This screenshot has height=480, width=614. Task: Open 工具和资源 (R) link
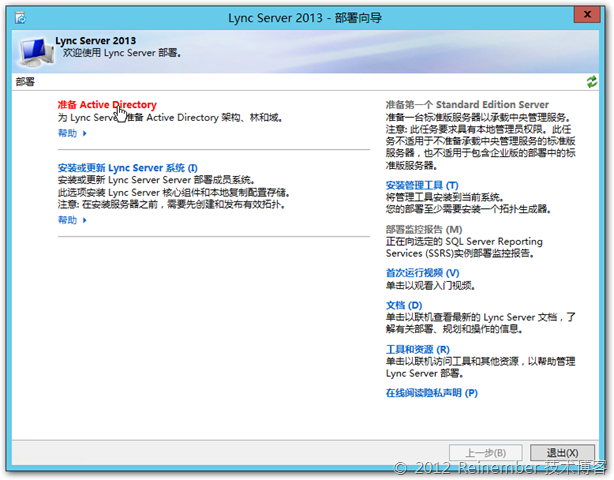[x=418, y=349]
